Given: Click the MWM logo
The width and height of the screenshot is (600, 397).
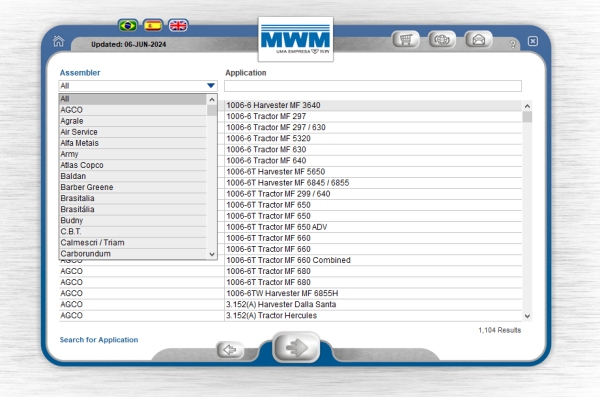Looking at the screenshot, I should pos(295,39).
